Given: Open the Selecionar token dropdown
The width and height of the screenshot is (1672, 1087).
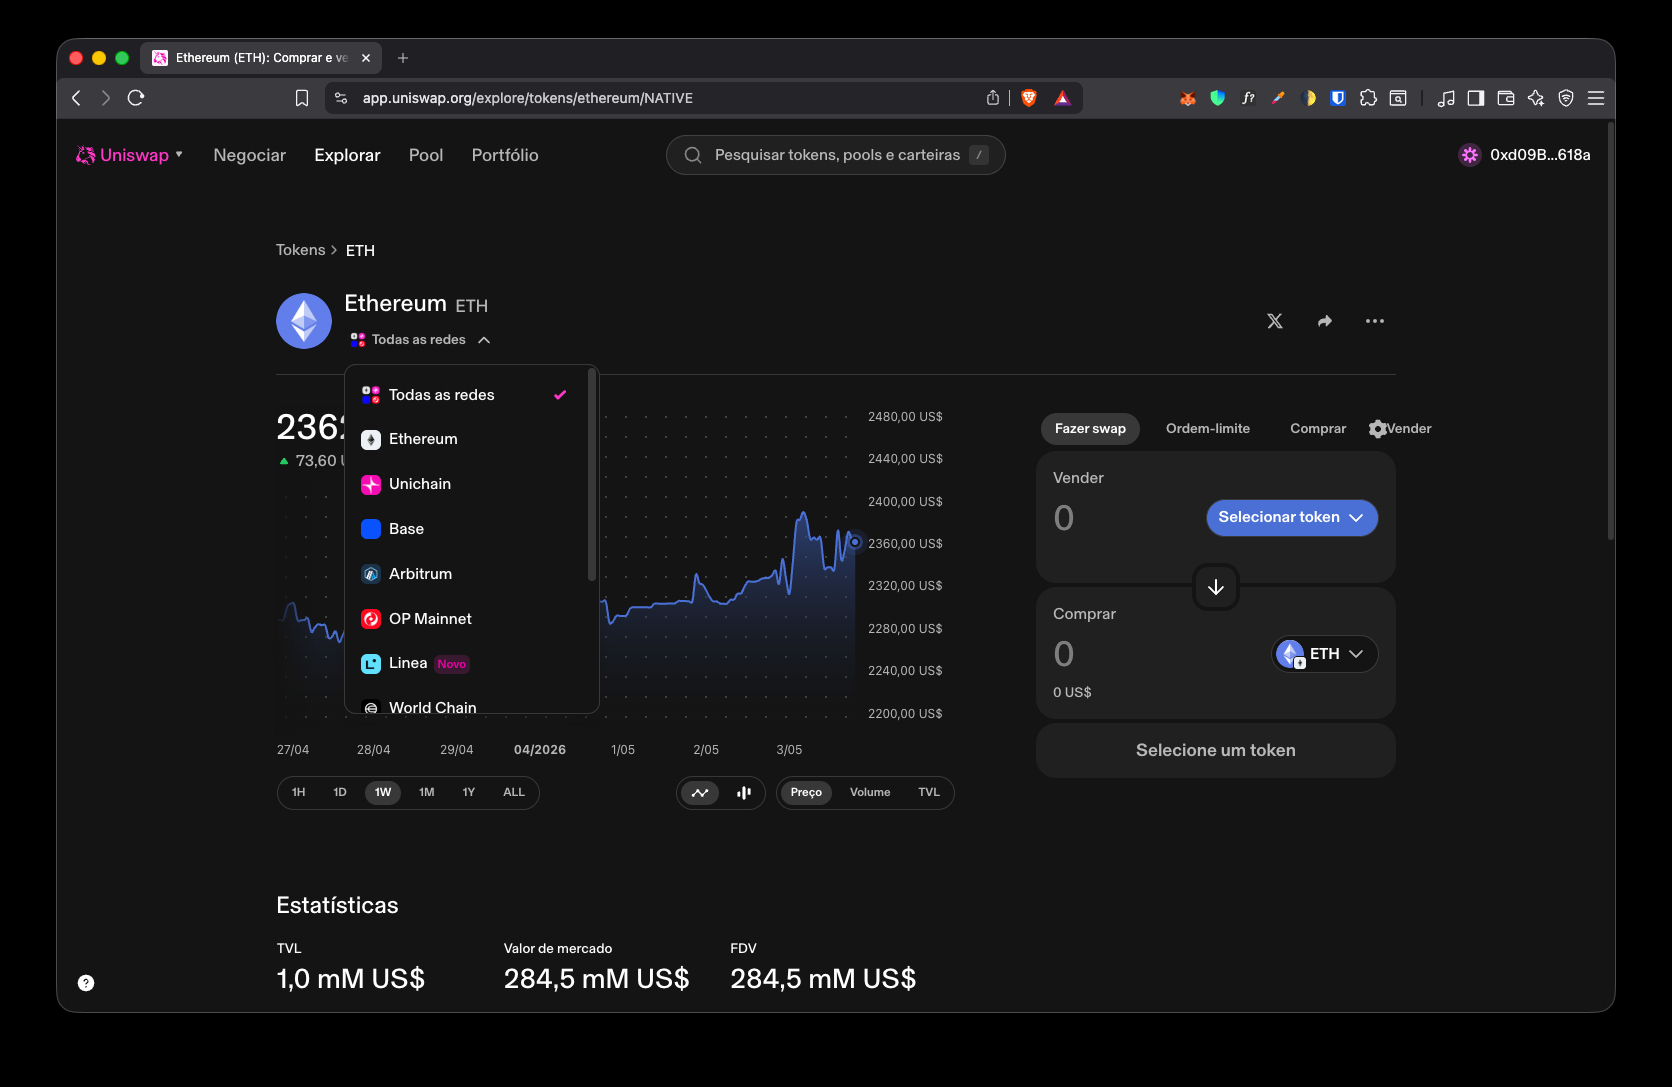Looking at the screenshot, I should (x=1292, y=518).
